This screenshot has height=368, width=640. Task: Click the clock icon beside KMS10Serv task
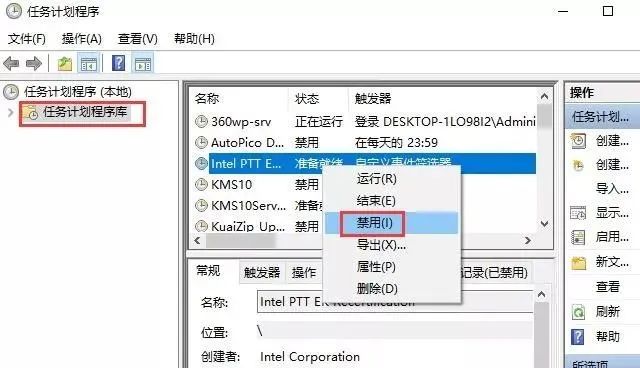point(201,205)
